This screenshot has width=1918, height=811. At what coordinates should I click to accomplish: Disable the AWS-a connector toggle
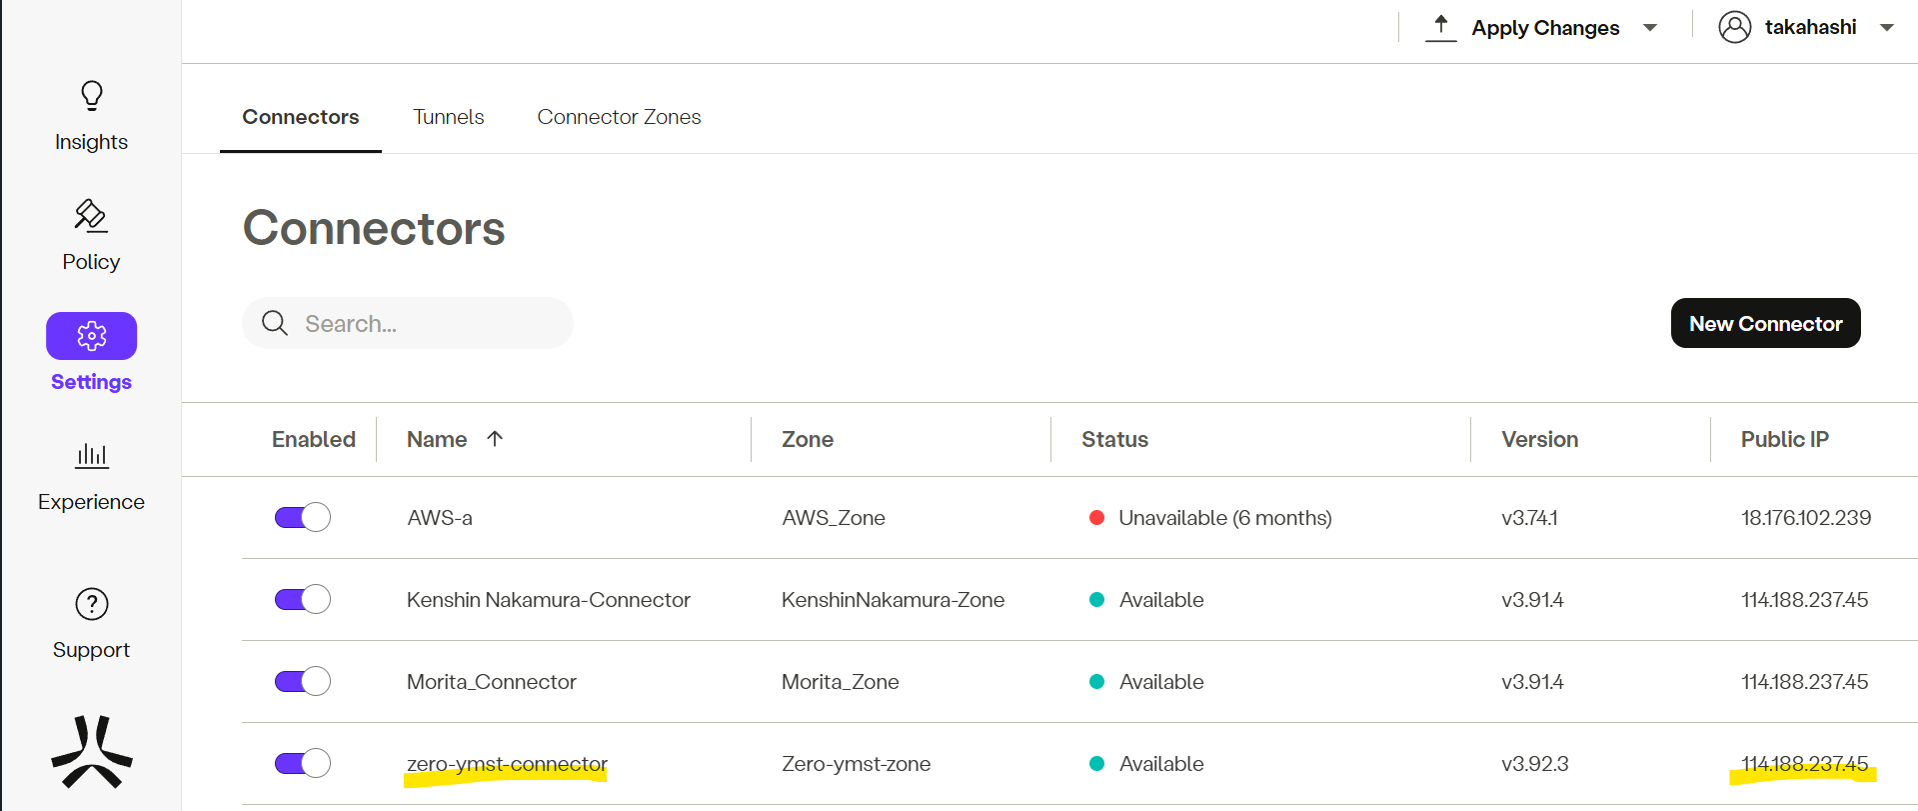coord(302,517)
